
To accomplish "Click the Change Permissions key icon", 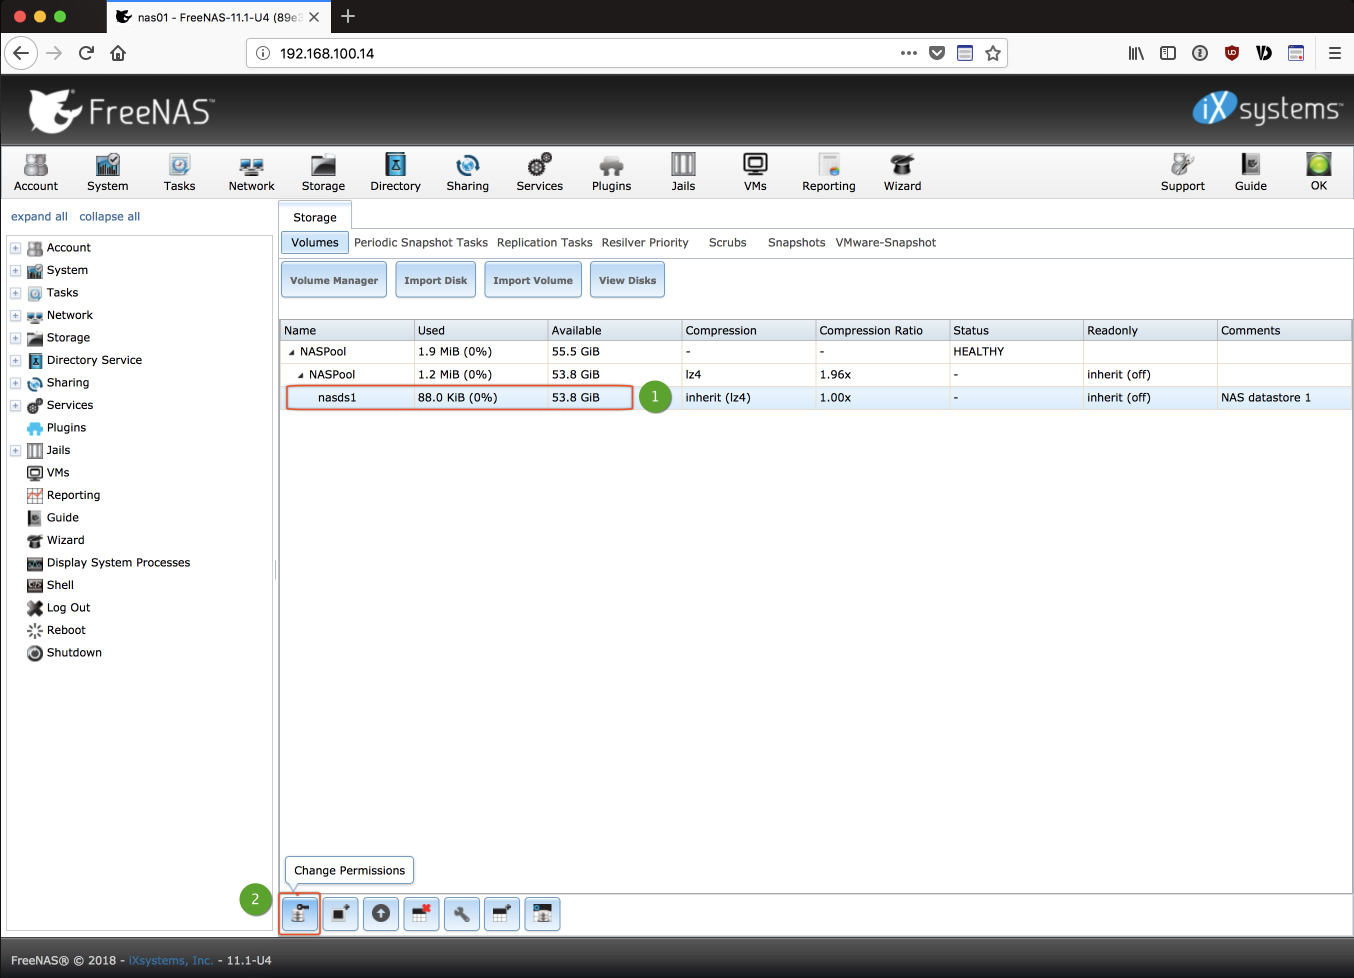I will click(x=299, y=914).
